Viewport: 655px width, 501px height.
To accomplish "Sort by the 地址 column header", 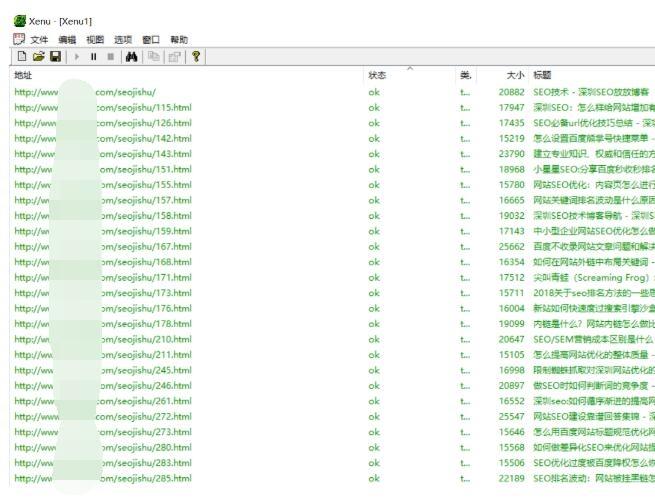I will tap(187, 75).
